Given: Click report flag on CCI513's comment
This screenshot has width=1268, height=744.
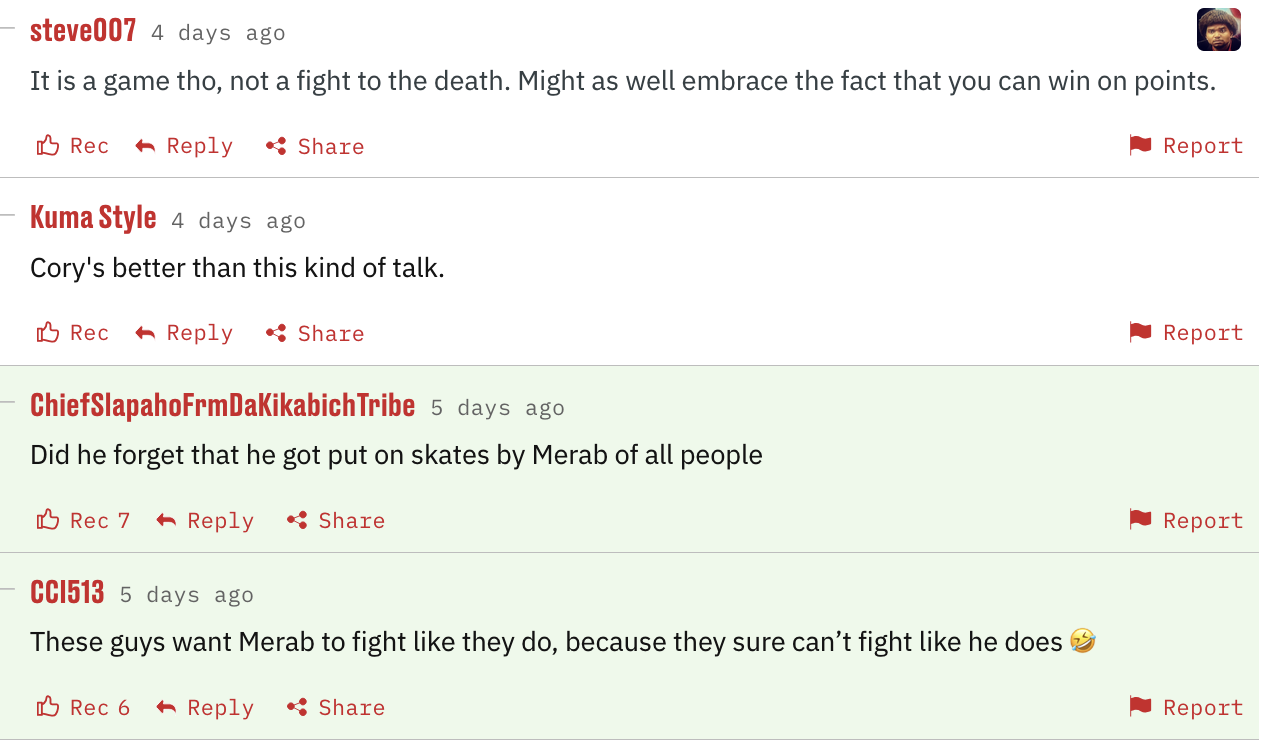Looking at the screenshot, I should pos(1140,707).
